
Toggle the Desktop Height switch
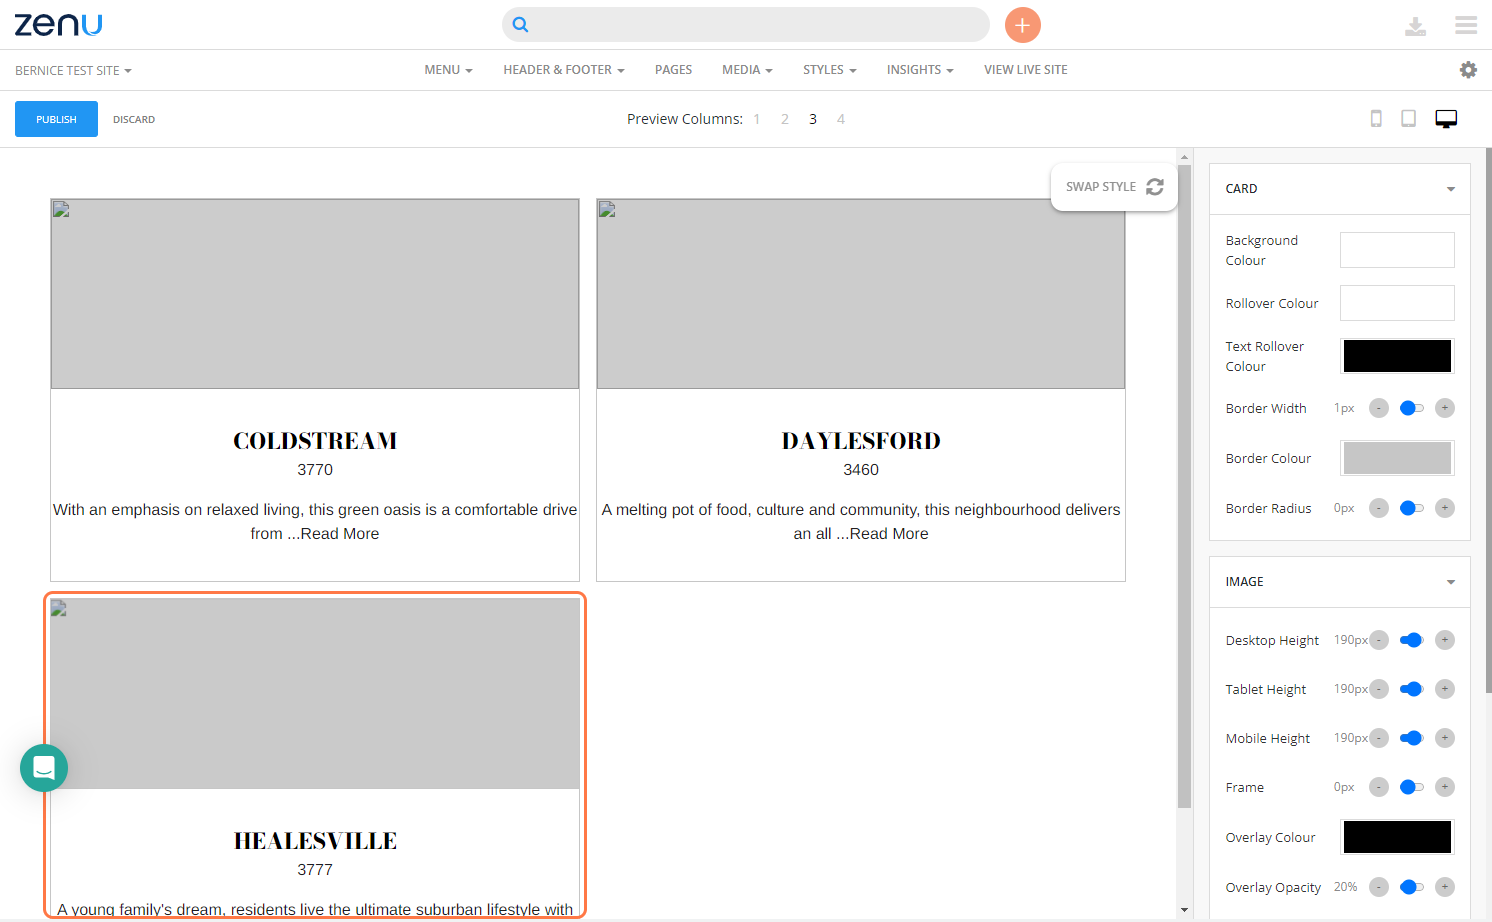[x=1412, y=640]
